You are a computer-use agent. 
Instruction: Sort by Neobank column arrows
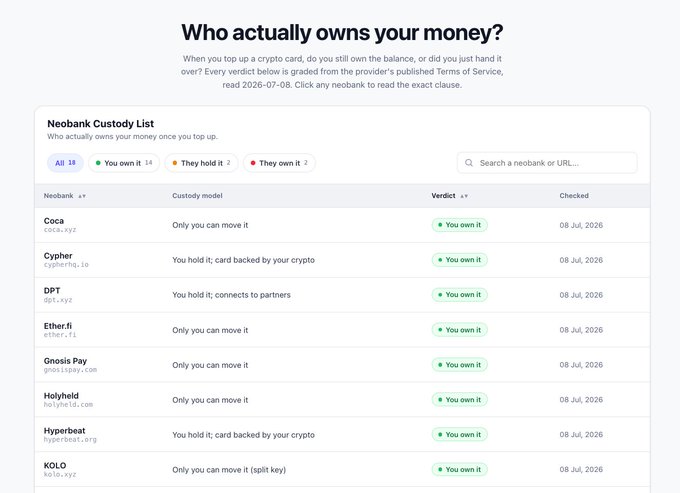coord(82,196)
